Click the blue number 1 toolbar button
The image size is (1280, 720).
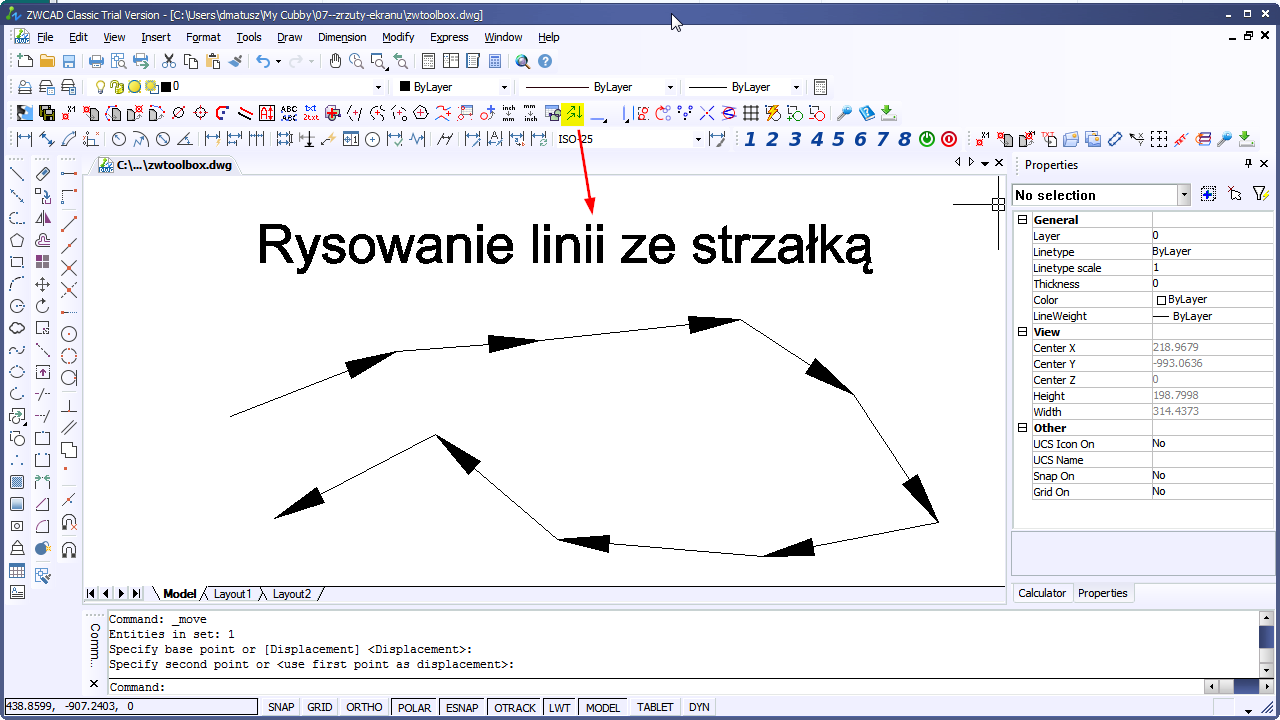[x=750, y=139]
